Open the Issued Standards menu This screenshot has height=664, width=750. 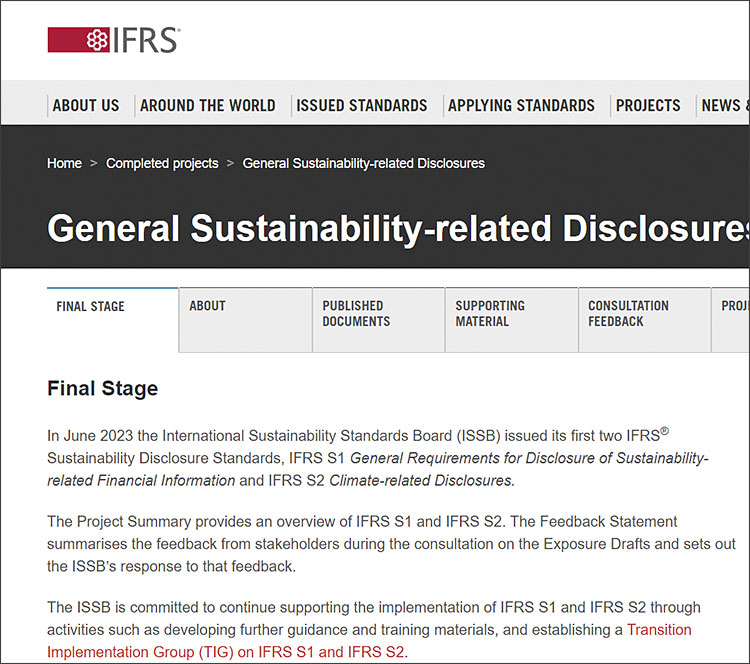(362, 105)
